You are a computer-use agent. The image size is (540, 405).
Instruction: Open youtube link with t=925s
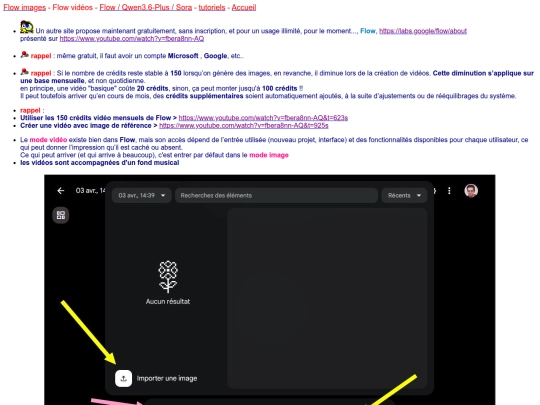[x=243, y=125]
